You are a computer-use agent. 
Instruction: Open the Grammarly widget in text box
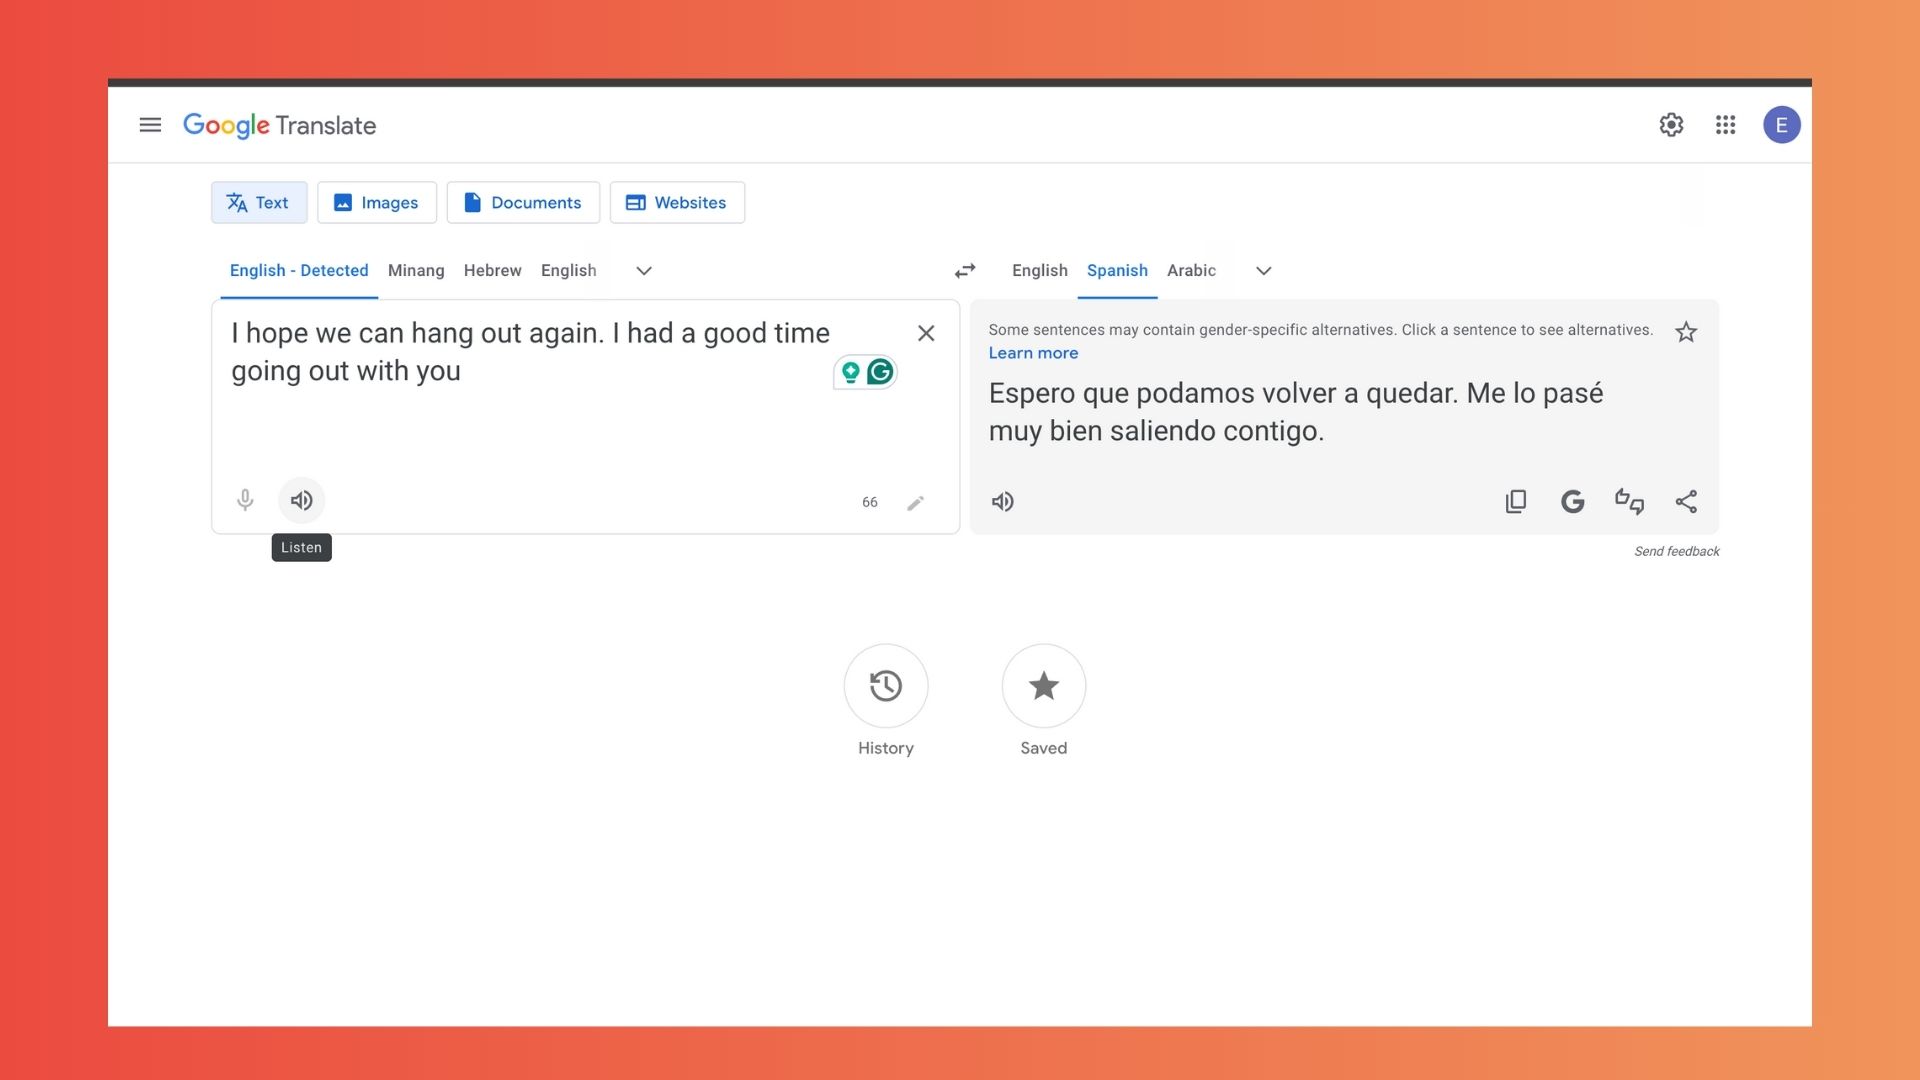(880, 372)
